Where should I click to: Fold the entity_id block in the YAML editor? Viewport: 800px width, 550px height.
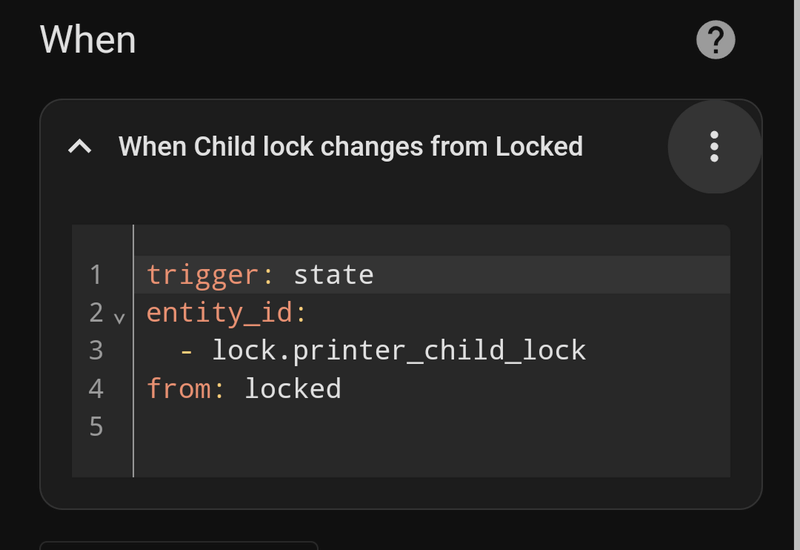[x=120, y=318]
